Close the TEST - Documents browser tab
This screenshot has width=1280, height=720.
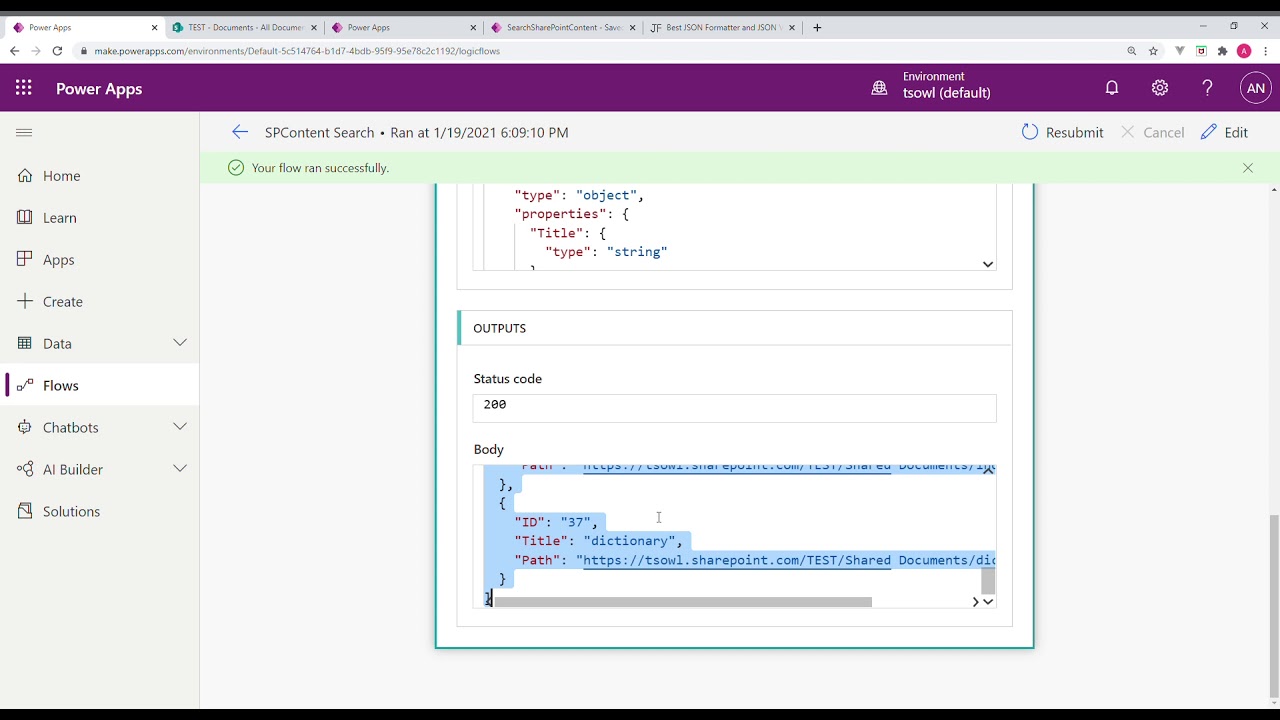(314, 28)
